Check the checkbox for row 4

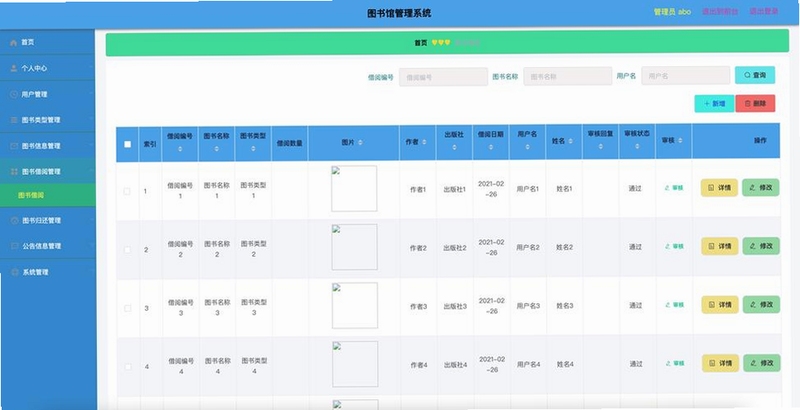point(128,367)
